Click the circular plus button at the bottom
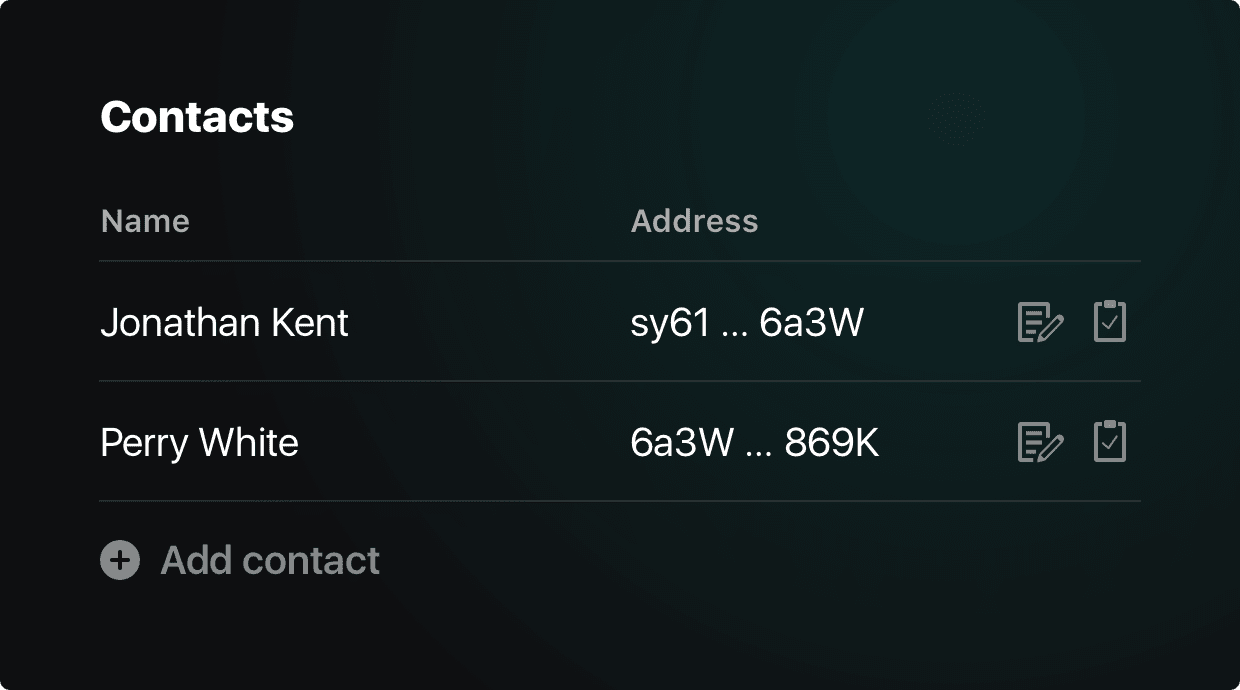 point(119,560)
